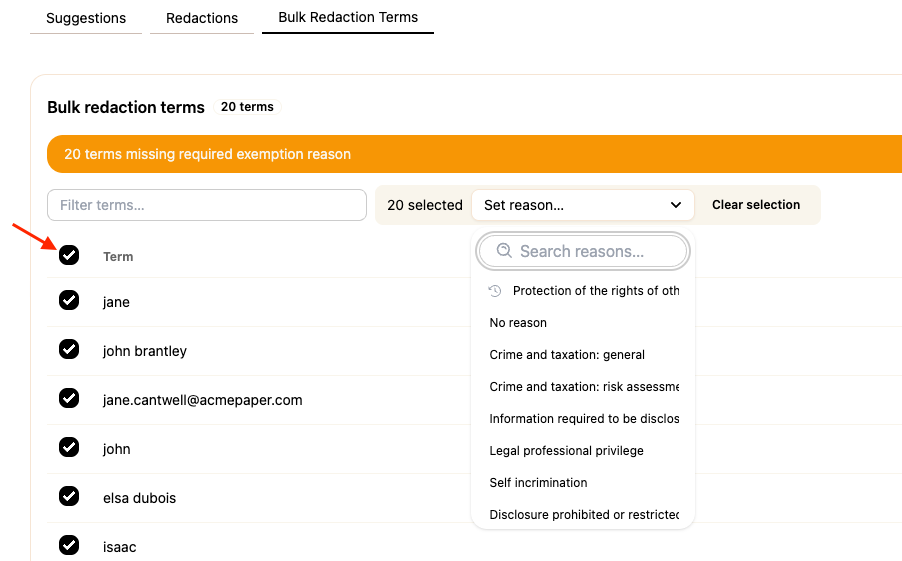Uncheck the jane.cantwell@acmepaper.com checkbox

click(69, 398)
